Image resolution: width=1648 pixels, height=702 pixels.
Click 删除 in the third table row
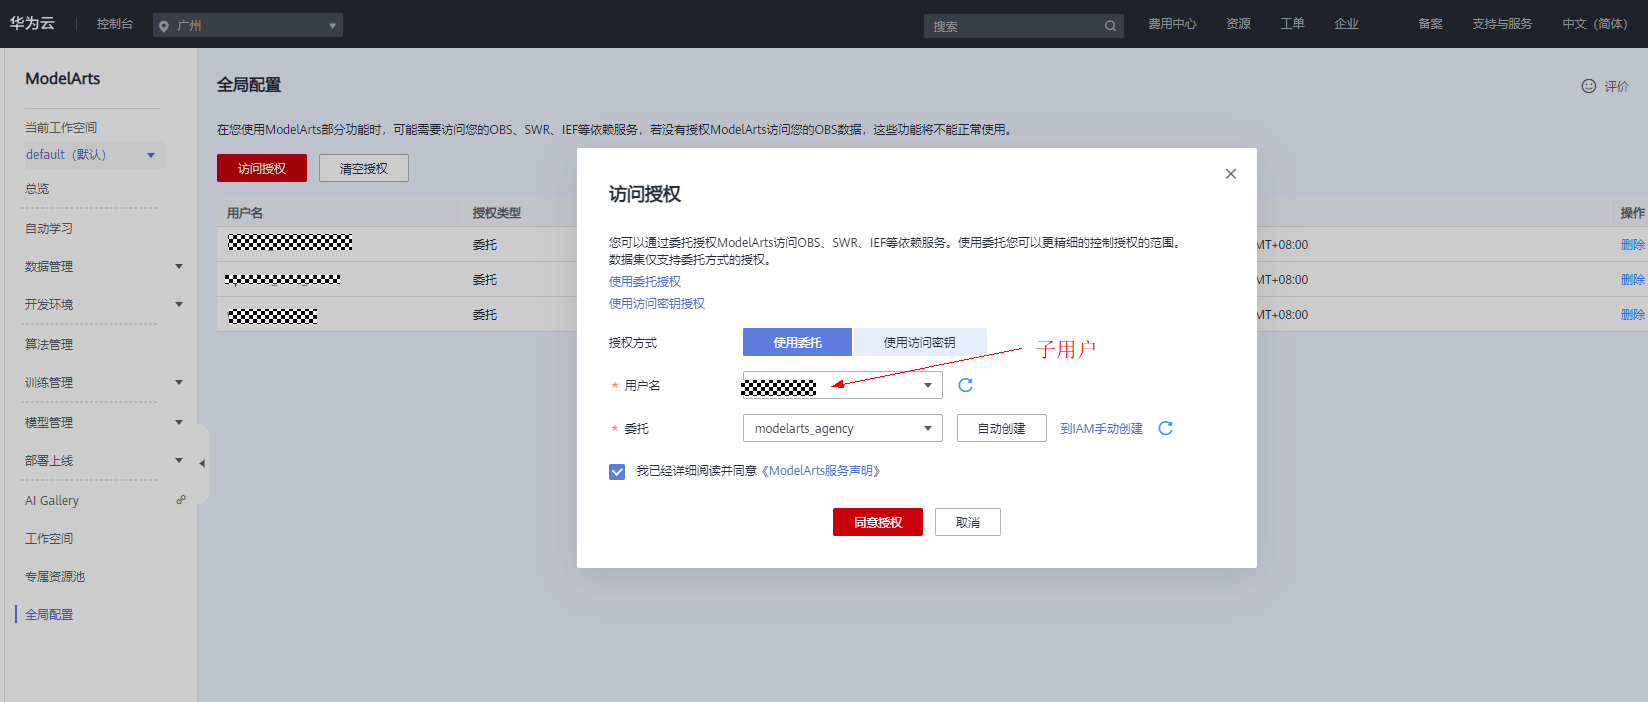(x=1632, y=314)
